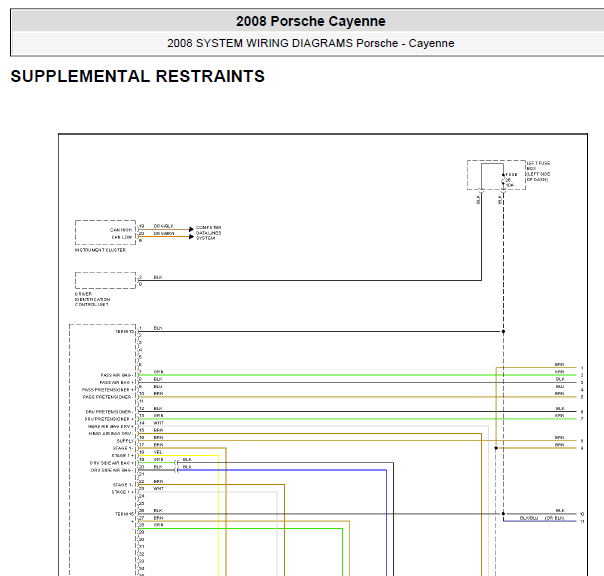Click the 'YEL' wire color label at pin 18
This screenshot has height=576, width=604.
click(x=158, y=452)
